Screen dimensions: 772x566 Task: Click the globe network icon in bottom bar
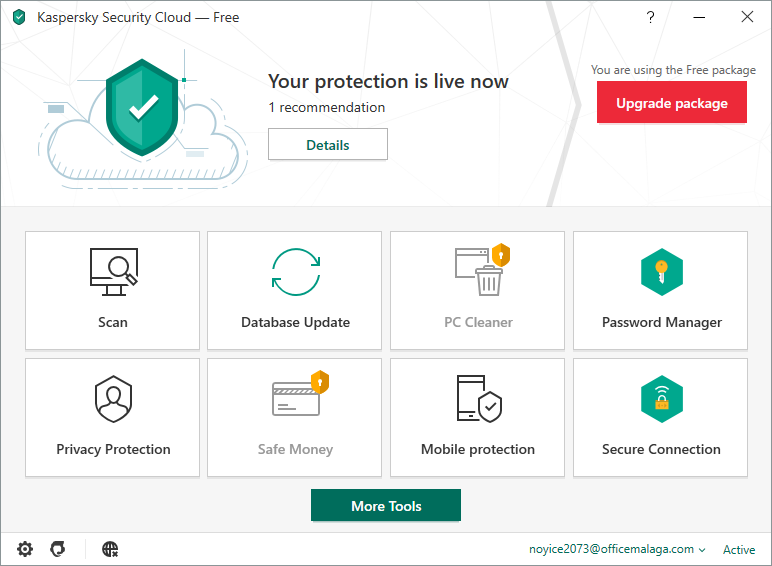[x=111, y=549]
